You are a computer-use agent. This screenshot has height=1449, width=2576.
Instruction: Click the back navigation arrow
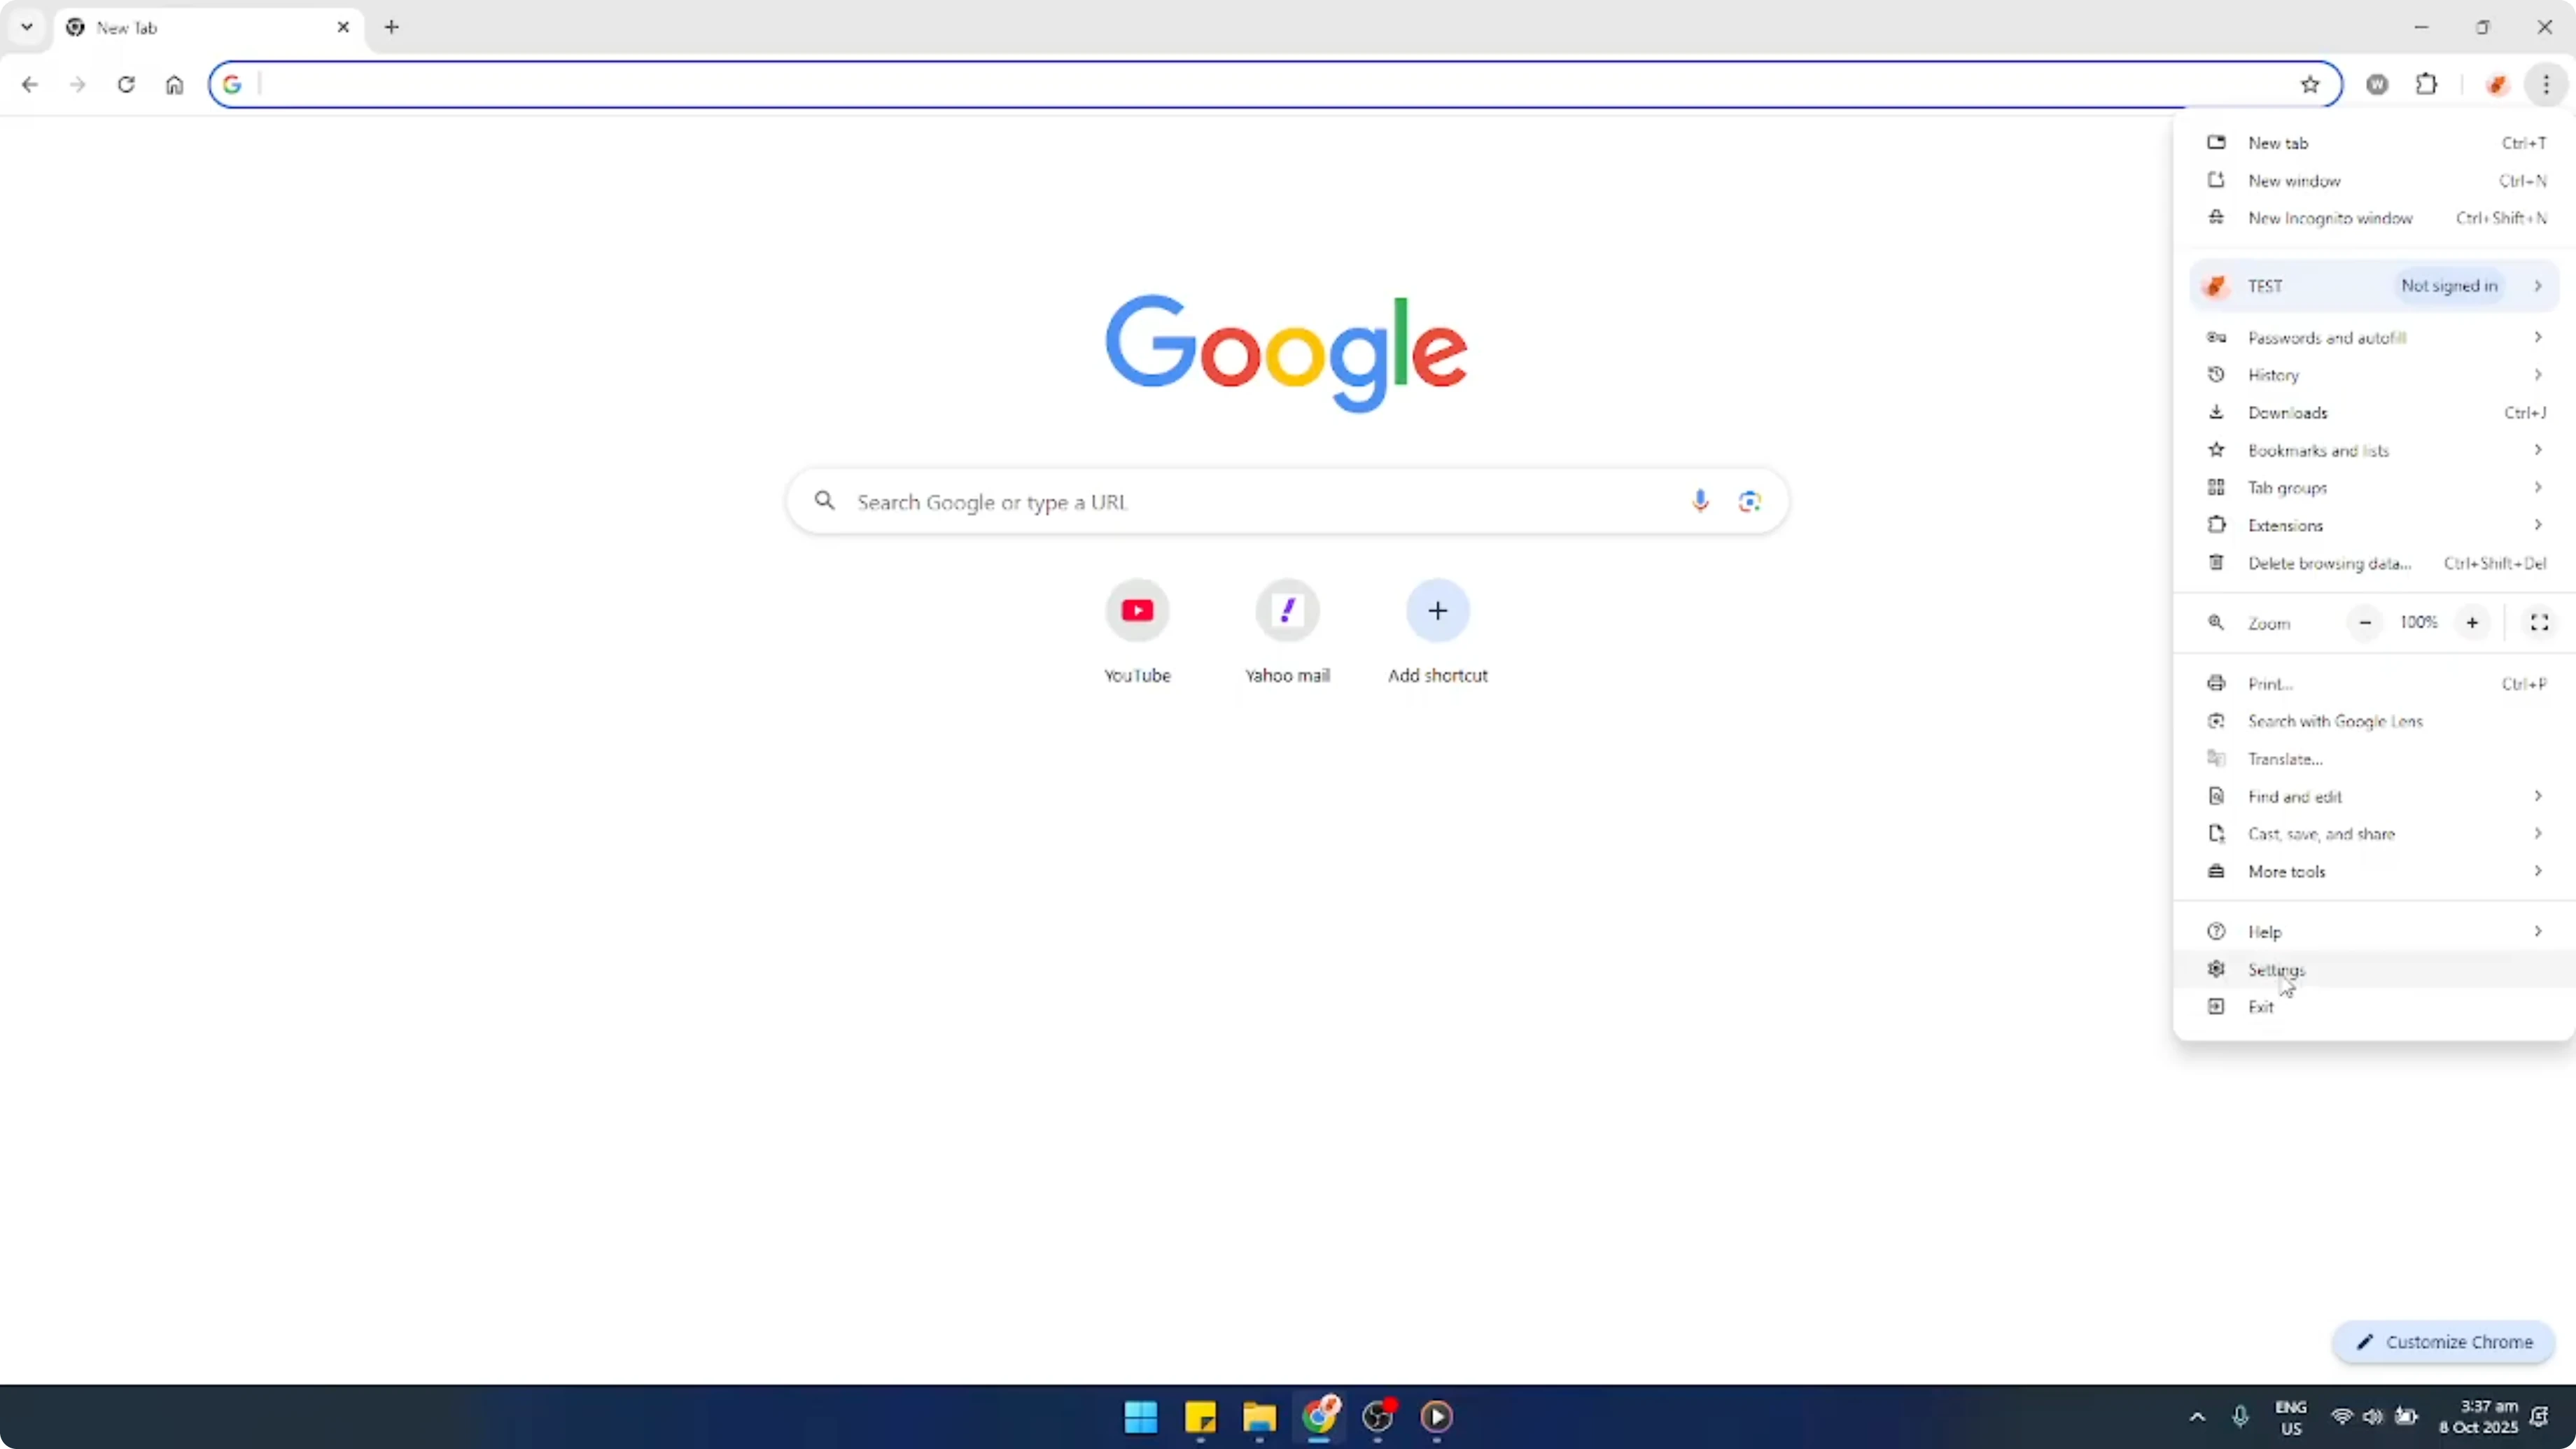[30, 85]
